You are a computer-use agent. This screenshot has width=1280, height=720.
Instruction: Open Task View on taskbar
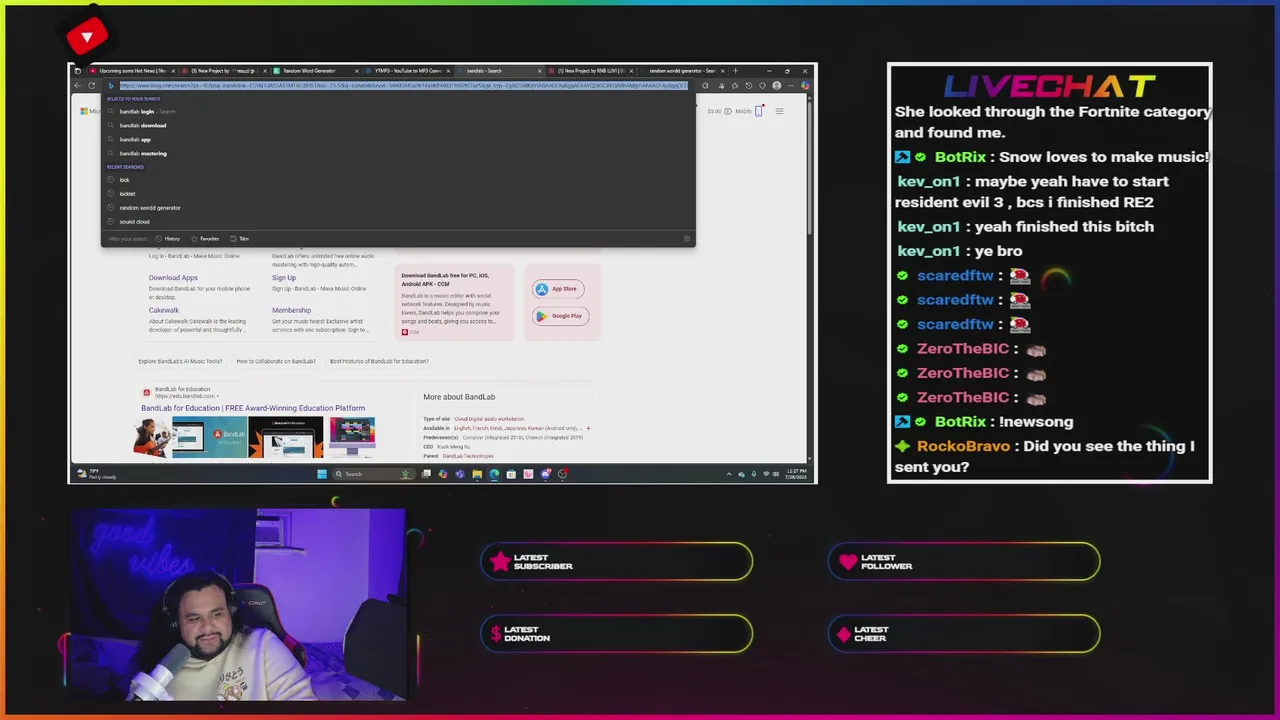[426, 474]
